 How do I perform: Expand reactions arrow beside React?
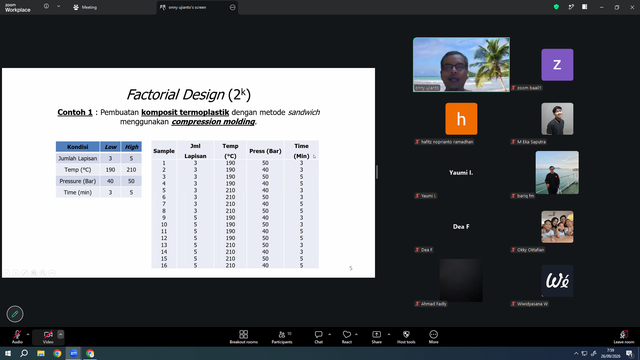[x=356, y=334]
